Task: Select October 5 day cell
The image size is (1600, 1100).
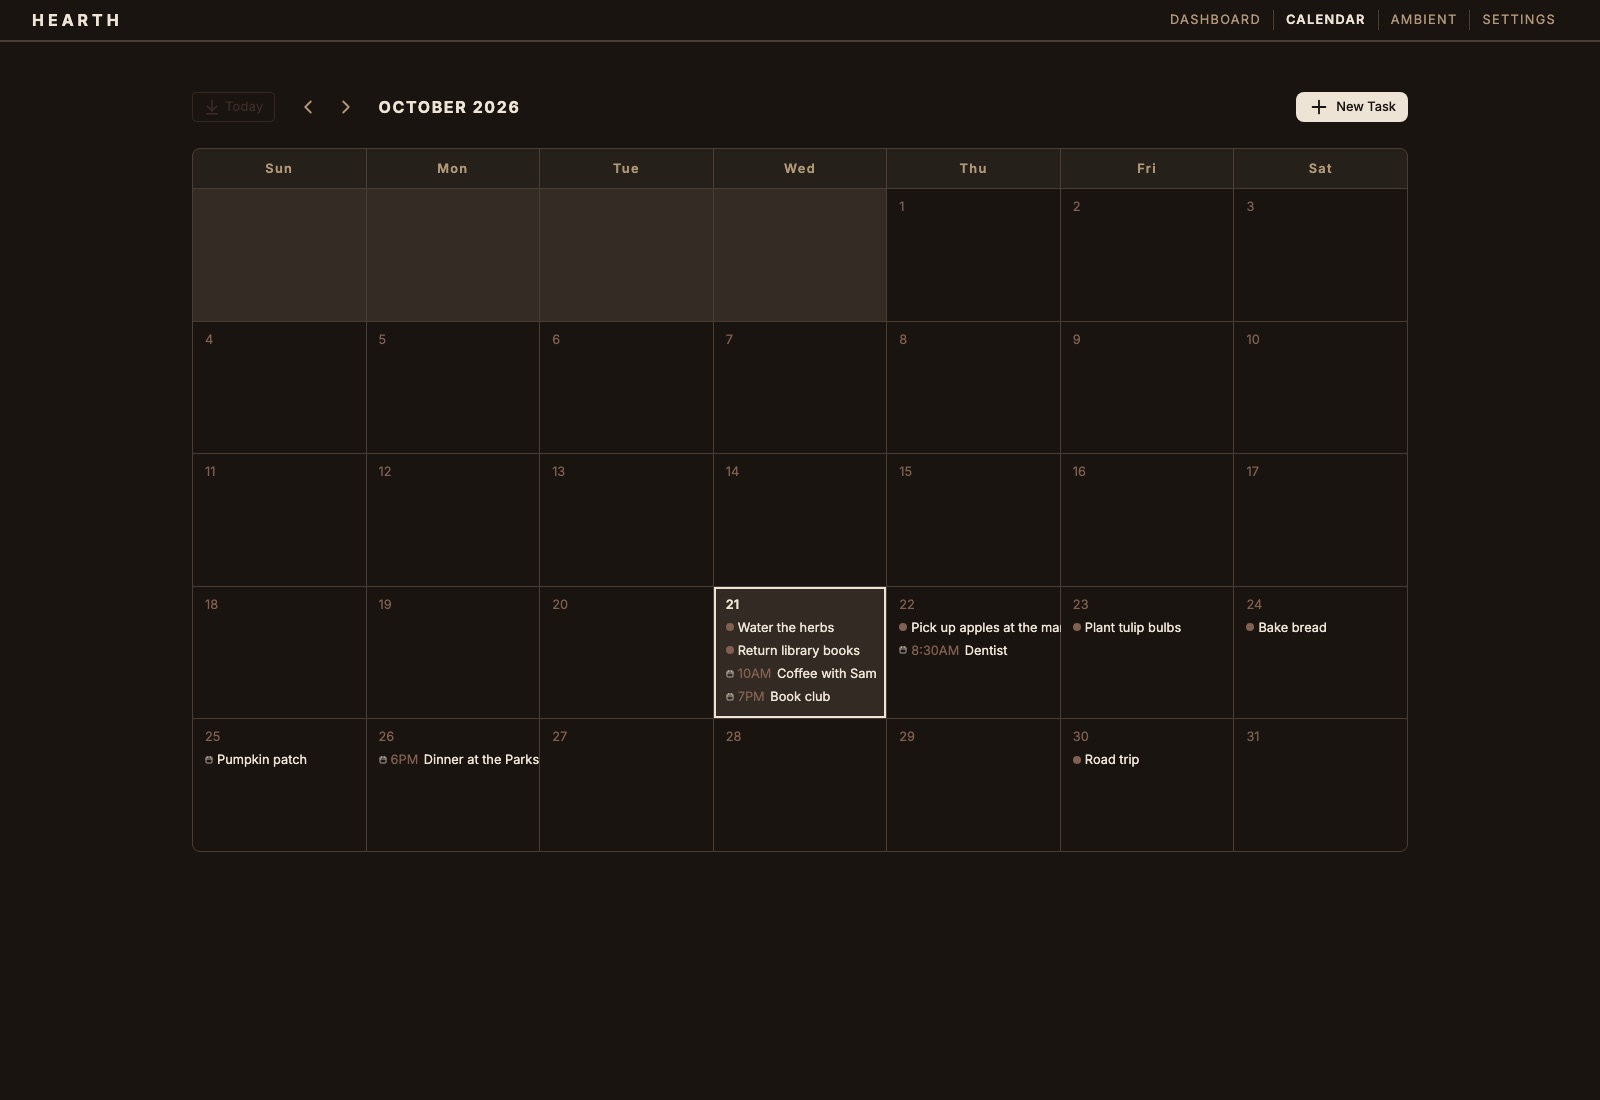Action: 453,388
